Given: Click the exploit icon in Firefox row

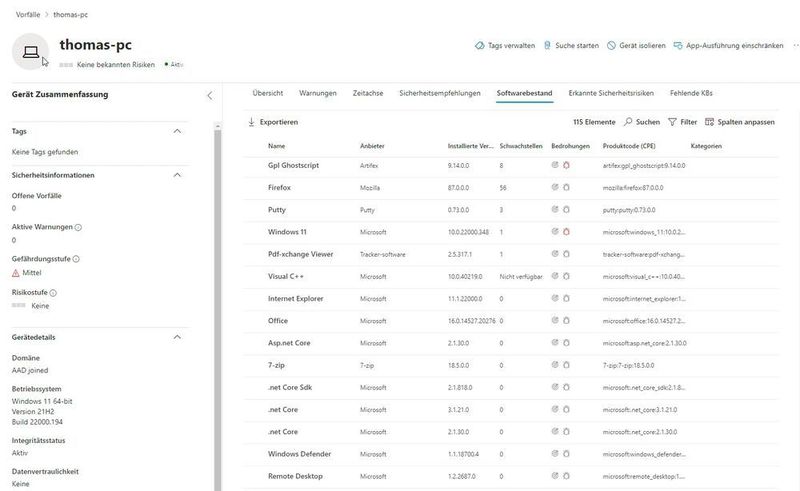Looking at the screenshot, I should [555, 187].
